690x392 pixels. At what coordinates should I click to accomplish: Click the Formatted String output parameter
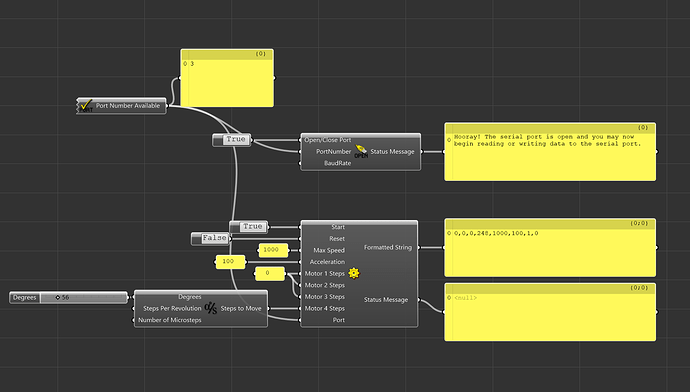coord(388,247)
